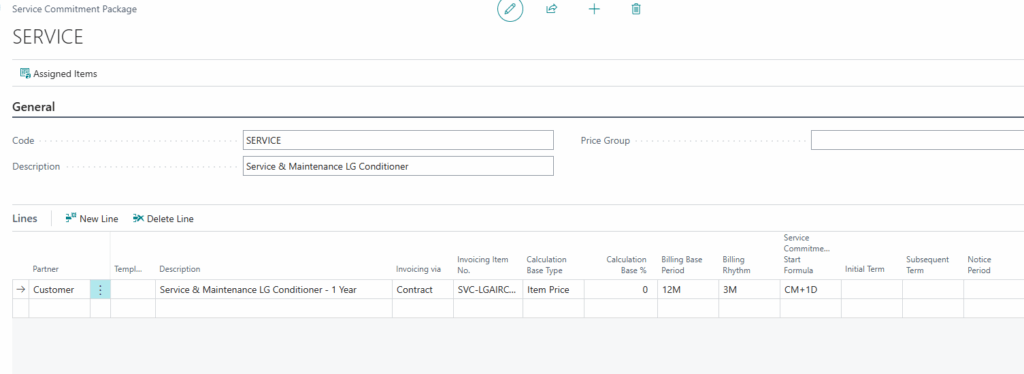Open the Contract invoicing via cell
The height and width of the screenshot is (374, 1024).
tap(423, 290)
